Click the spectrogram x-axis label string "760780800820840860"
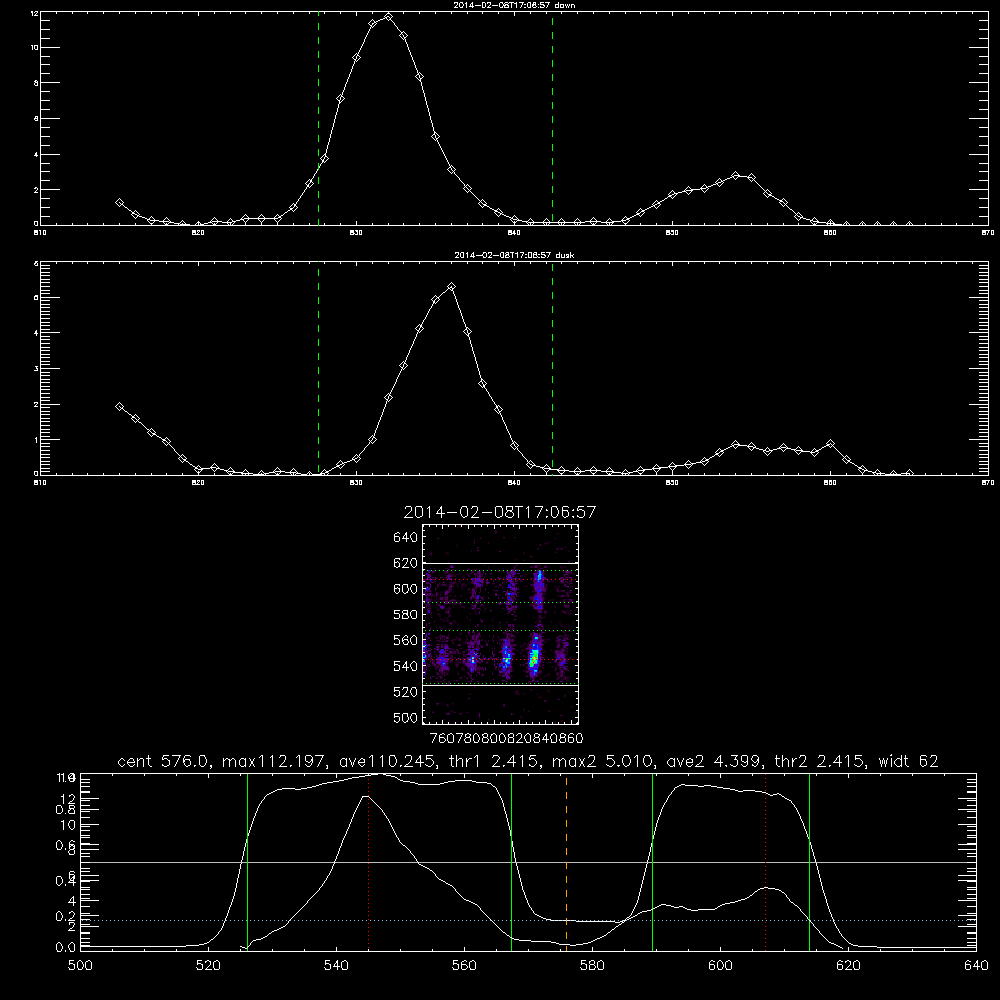 pyautogui.click(x=506, y=738)
